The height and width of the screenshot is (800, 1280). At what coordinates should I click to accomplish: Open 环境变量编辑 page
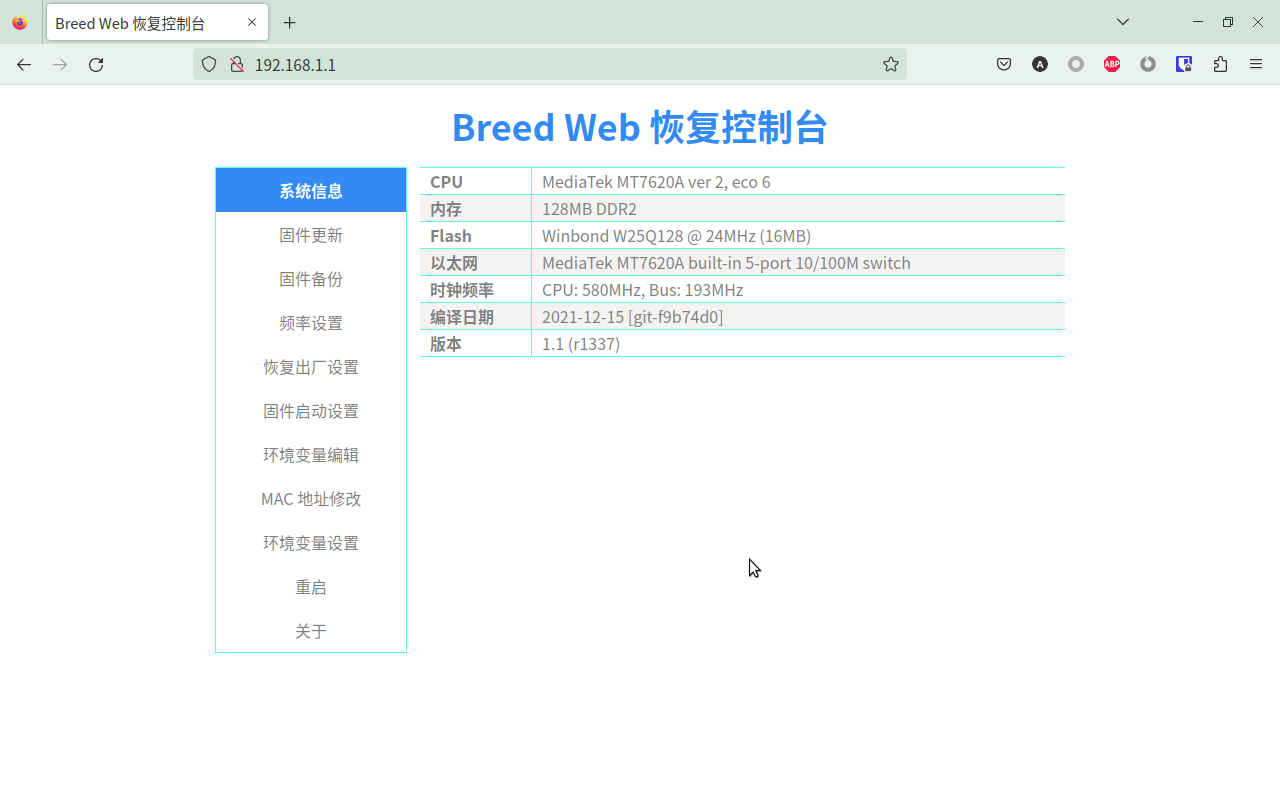(x=311, y=455)
